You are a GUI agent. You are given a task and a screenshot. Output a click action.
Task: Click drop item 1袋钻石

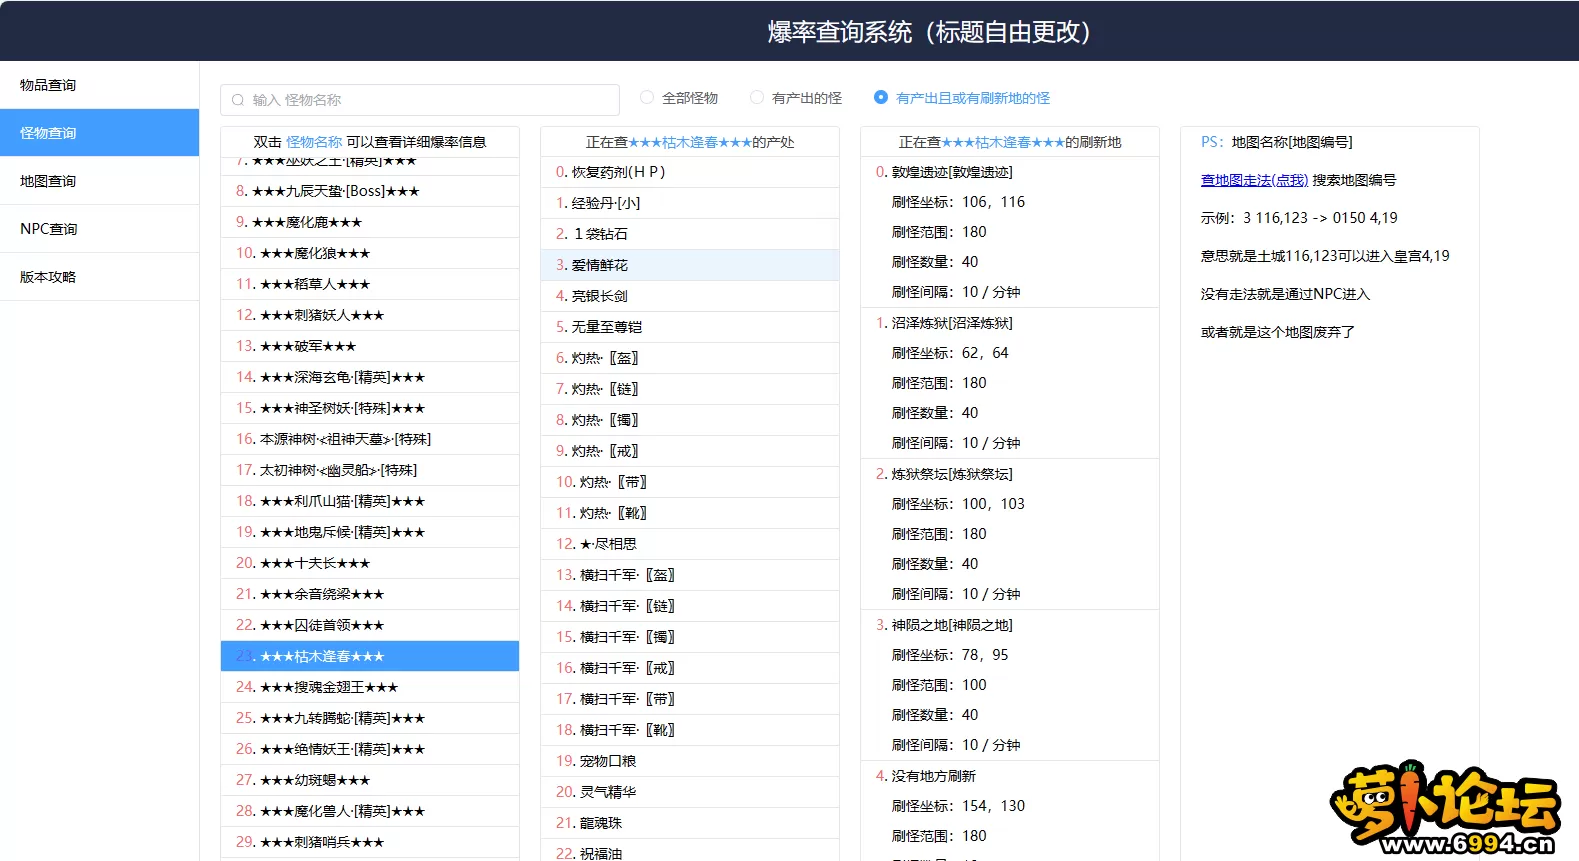click(690, 234)
